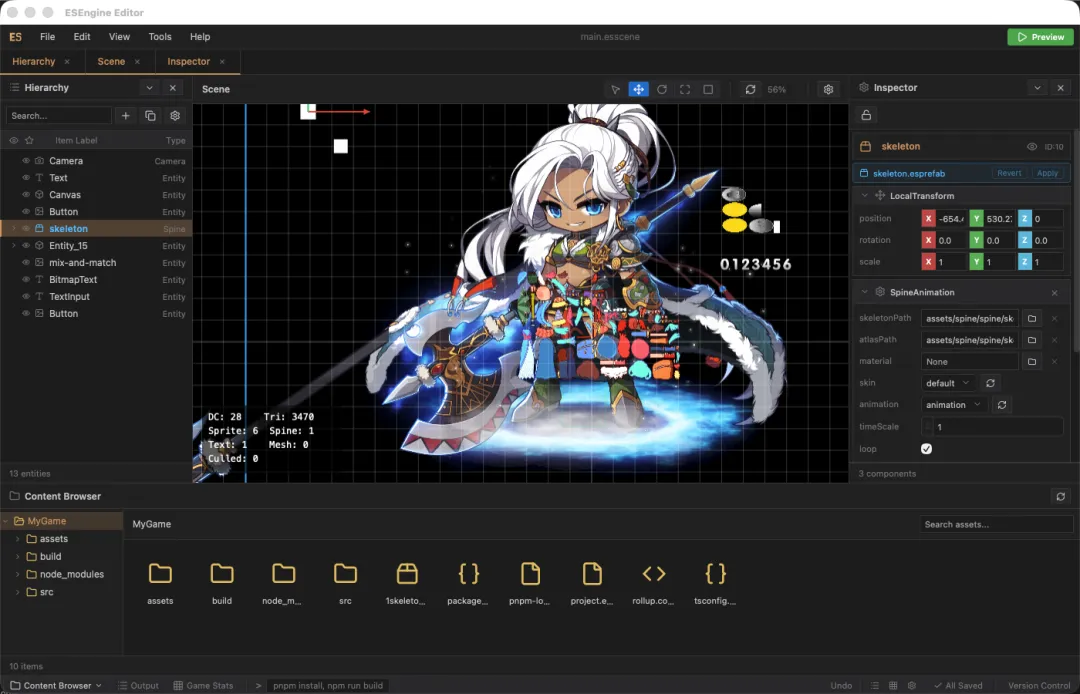Viewport: 1080px width, 694px height.
Task: Open Inspector panel dropdown chevron
Action: tap(1037, 88)
